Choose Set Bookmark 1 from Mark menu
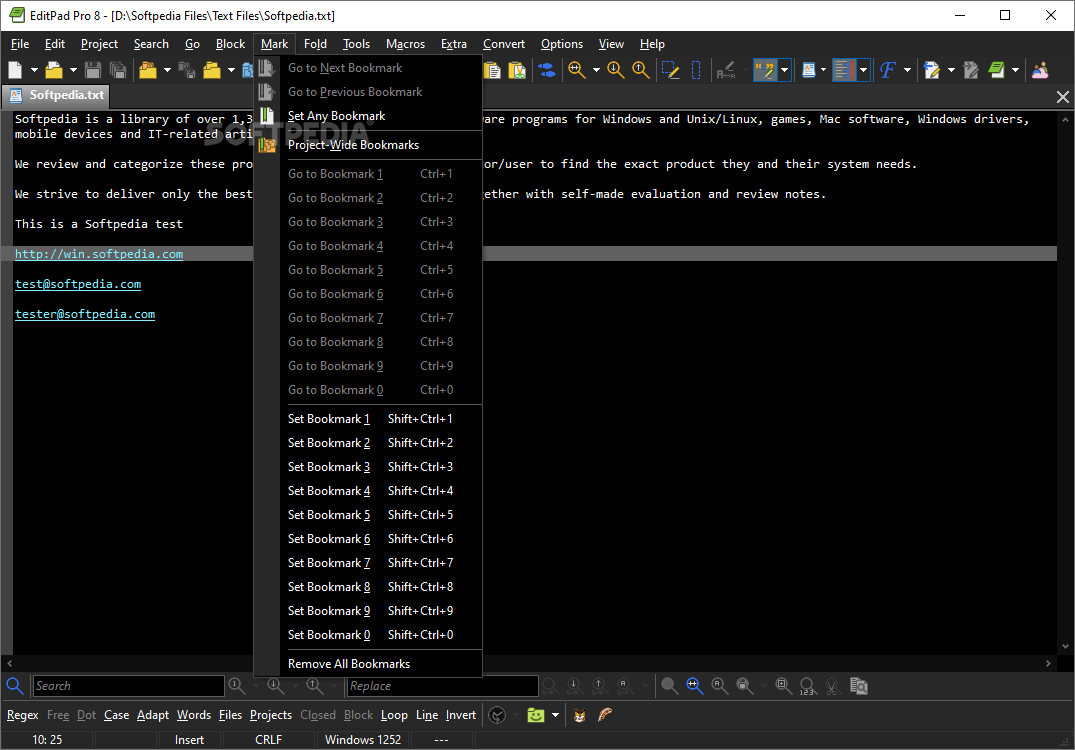The image size is (1075, 750). pyautogui.click(x=368, y=419)
